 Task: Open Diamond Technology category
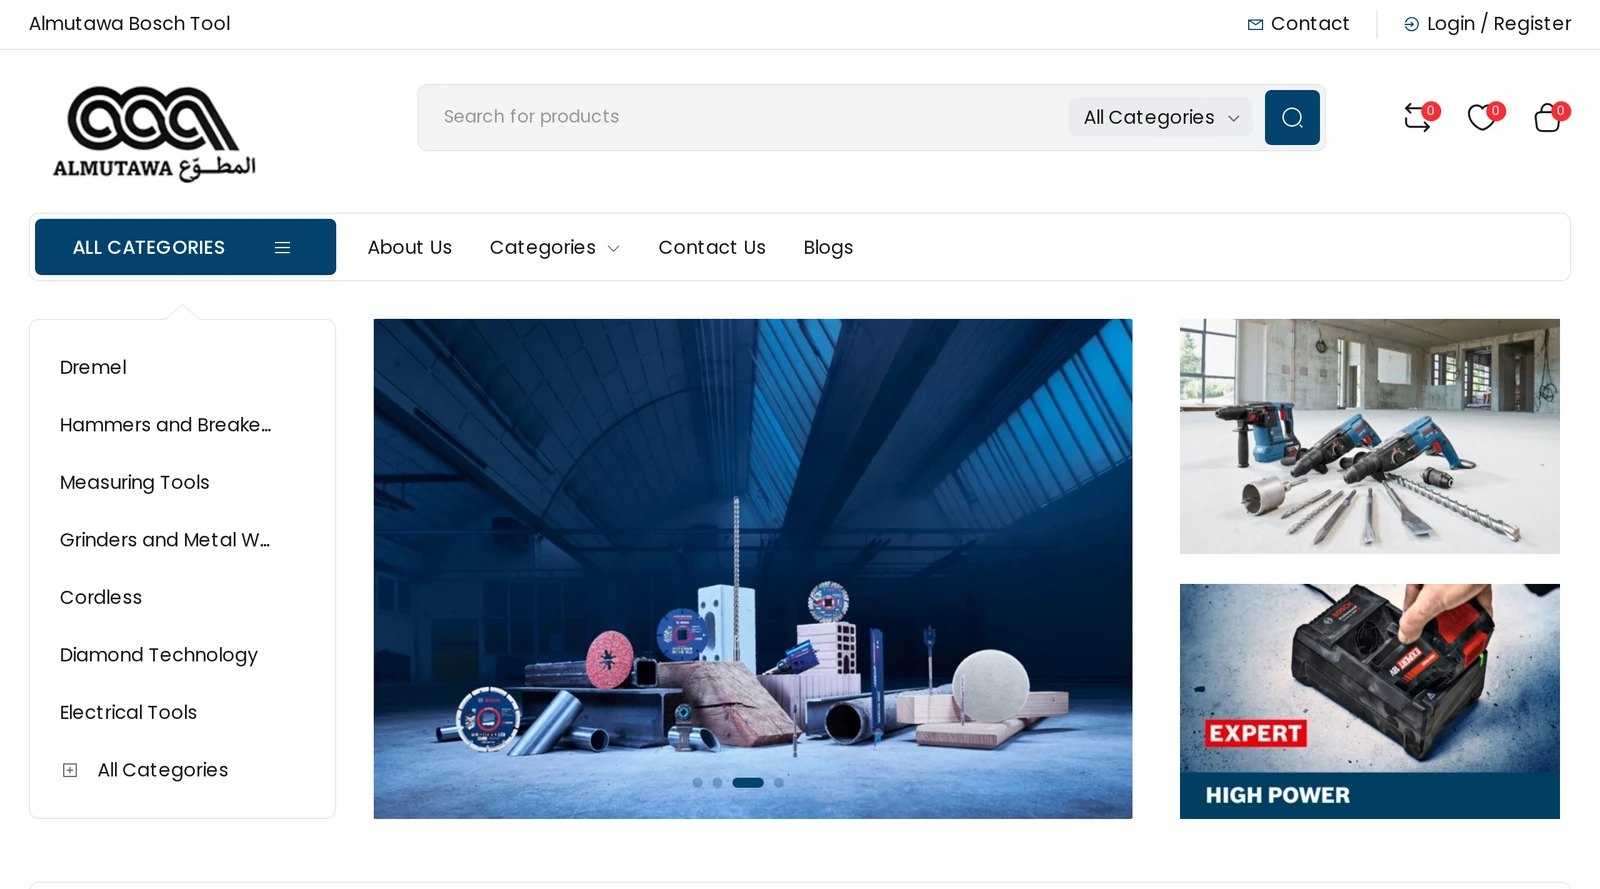(158, 655)
